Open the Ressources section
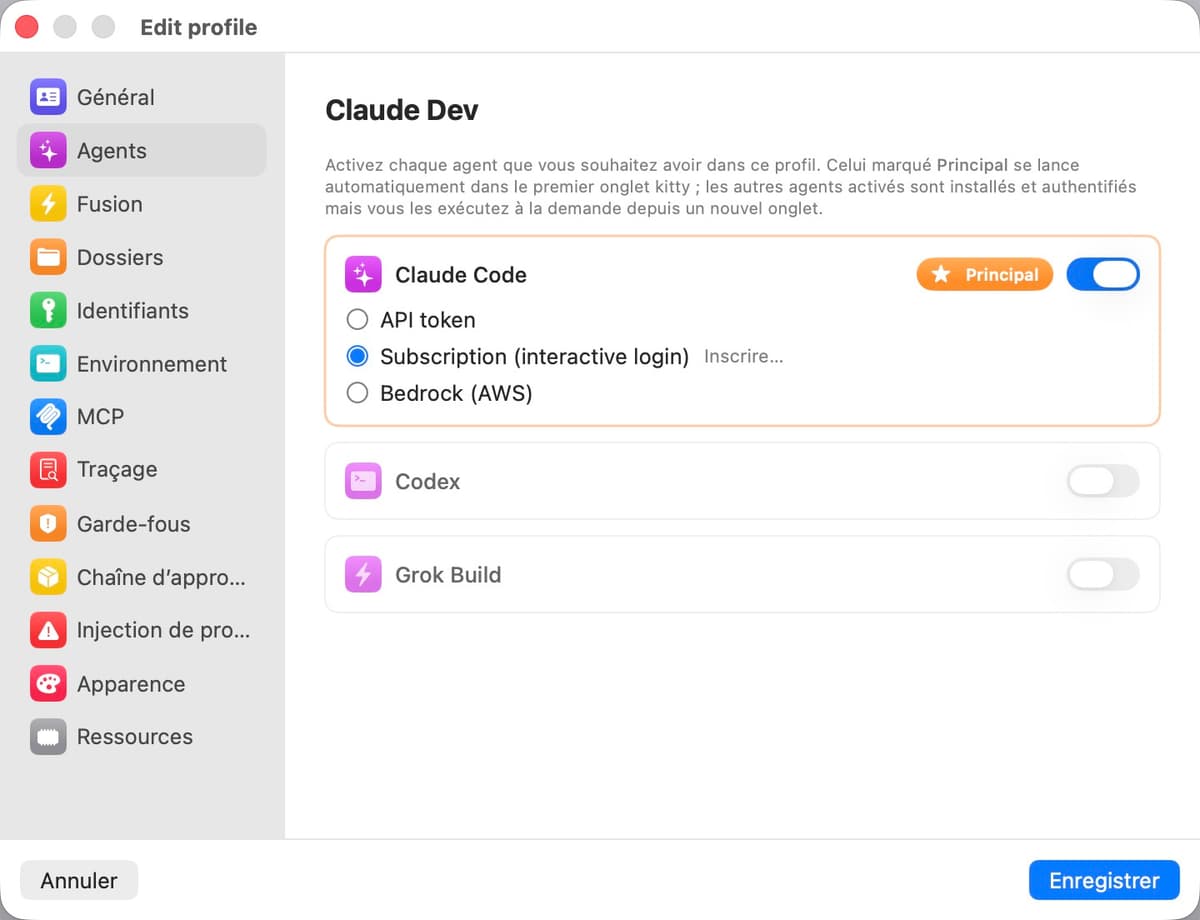This screenshot has width=1200, height=920. [142, 737]
